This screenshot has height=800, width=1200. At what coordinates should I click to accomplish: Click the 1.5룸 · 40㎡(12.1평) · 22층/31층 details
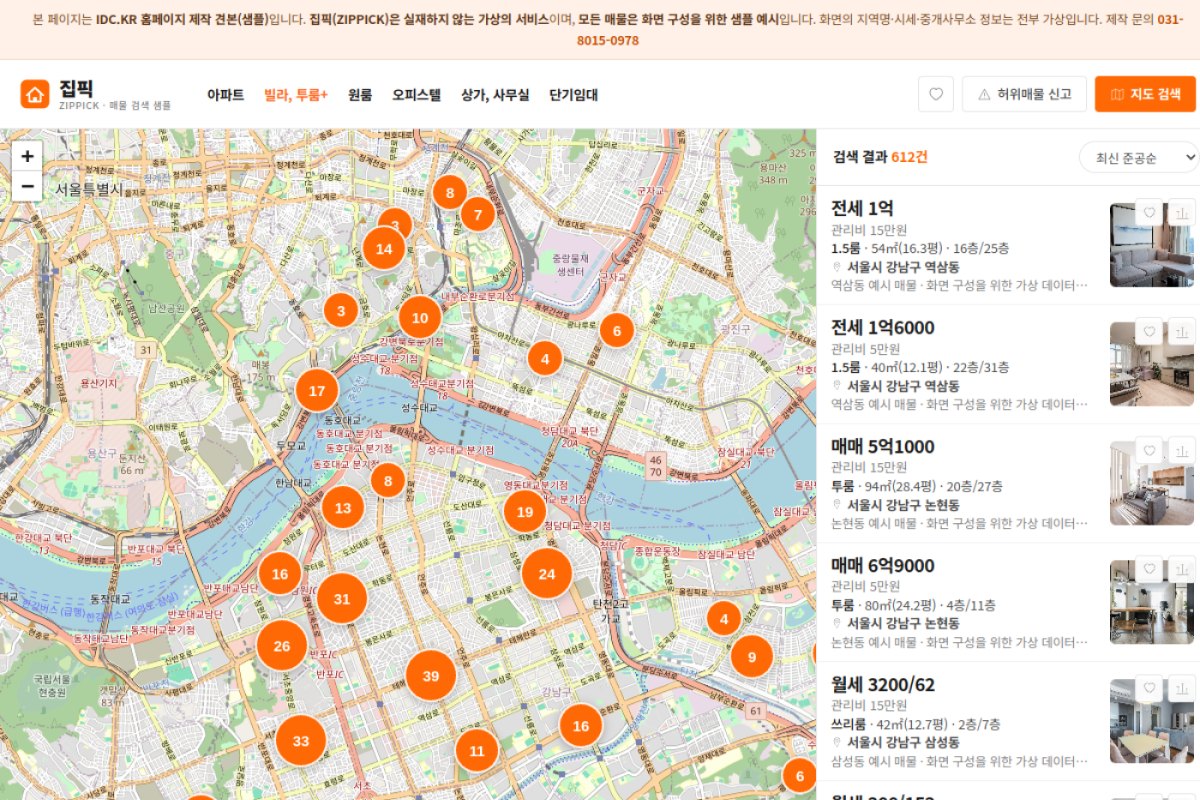tap(920, 367)
